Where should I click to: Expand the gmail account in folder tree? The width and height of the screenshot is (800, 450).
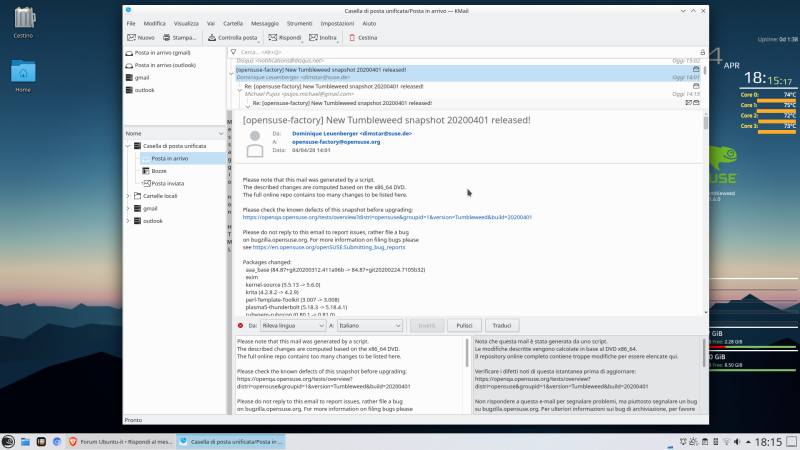(x=128, y=209)
